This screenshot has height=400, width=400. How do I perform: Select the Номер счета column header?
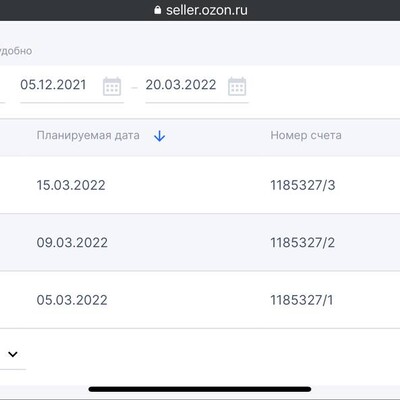tap(306, 135)
